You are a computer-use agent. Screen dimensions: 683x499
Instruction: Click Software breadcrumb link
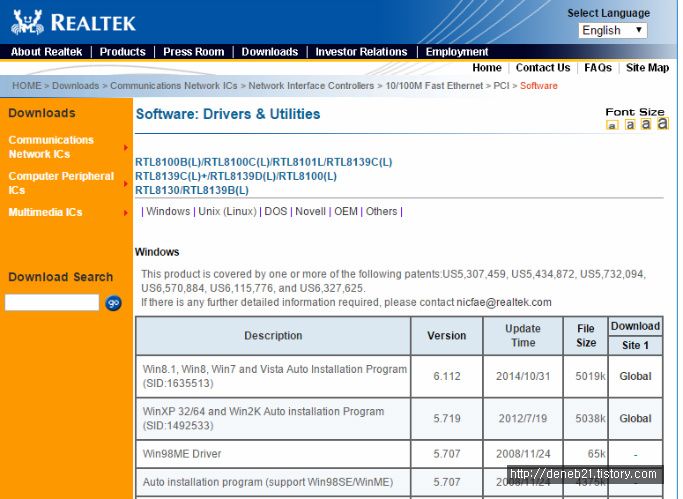(x=538, y=86)
